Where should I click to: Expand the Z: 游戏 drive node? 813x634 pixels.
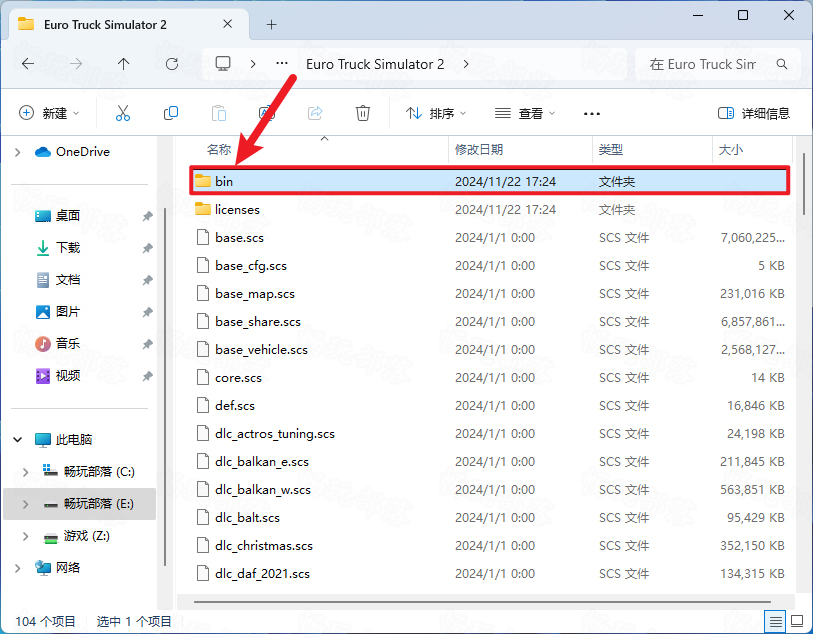(x=25, y=536)
